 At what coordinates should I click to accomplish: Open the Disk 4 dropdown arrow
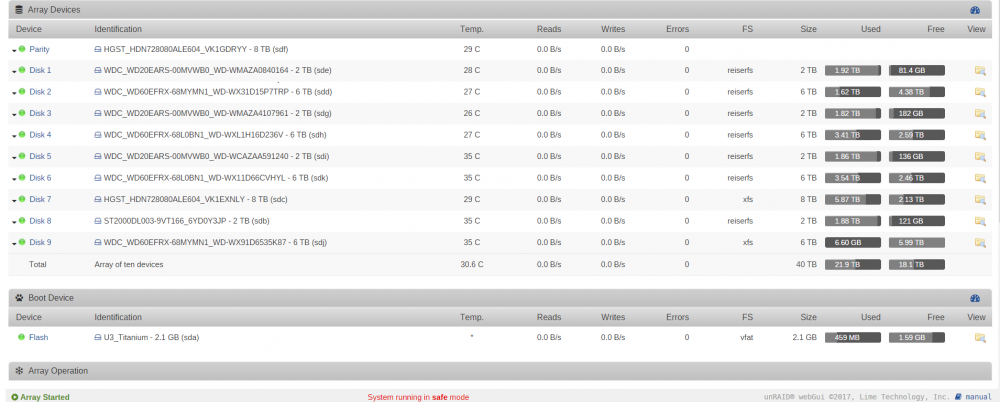click(x=14, y=136)
